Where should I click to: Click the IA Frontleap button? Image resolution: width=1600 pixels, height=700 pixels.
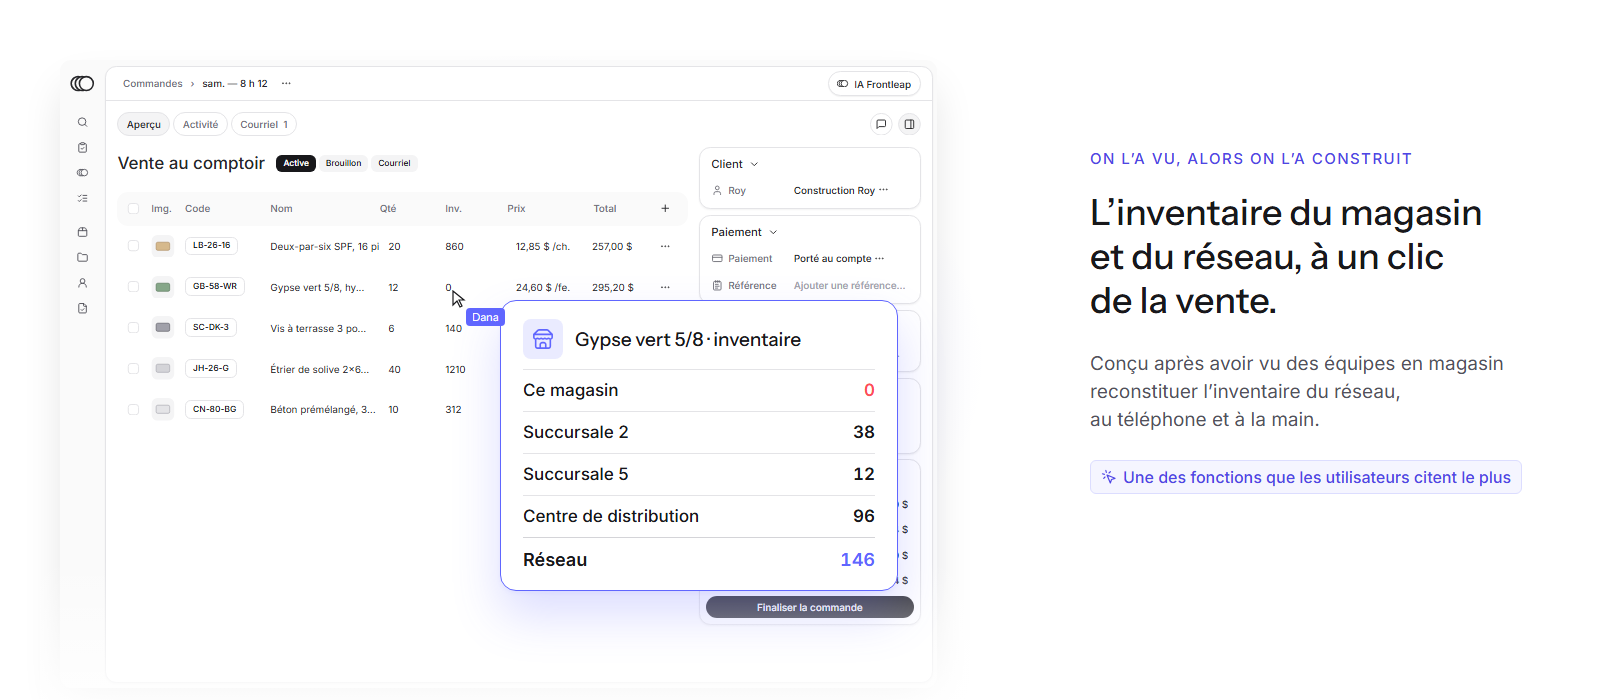pyautogui.click(x=874, y=84)
